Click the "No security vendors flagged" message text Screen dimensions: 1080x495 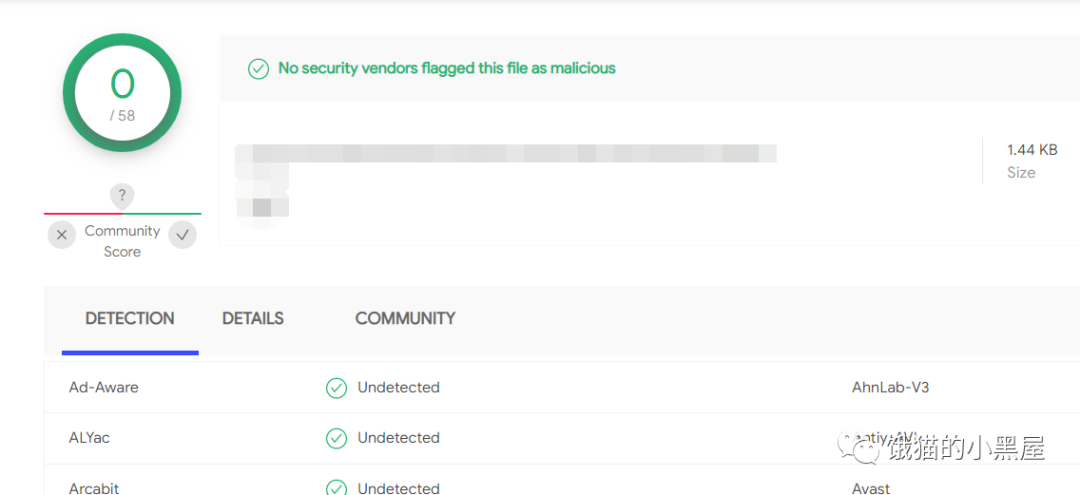pos(446,69)
